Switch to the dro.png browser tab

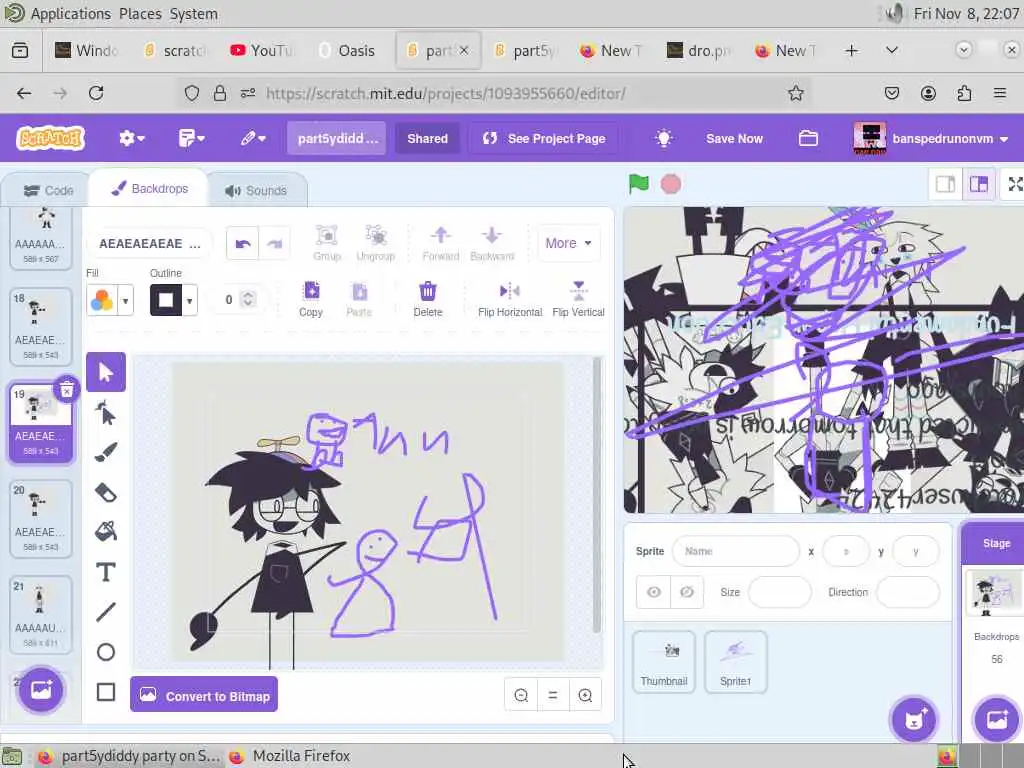[699, 50]
